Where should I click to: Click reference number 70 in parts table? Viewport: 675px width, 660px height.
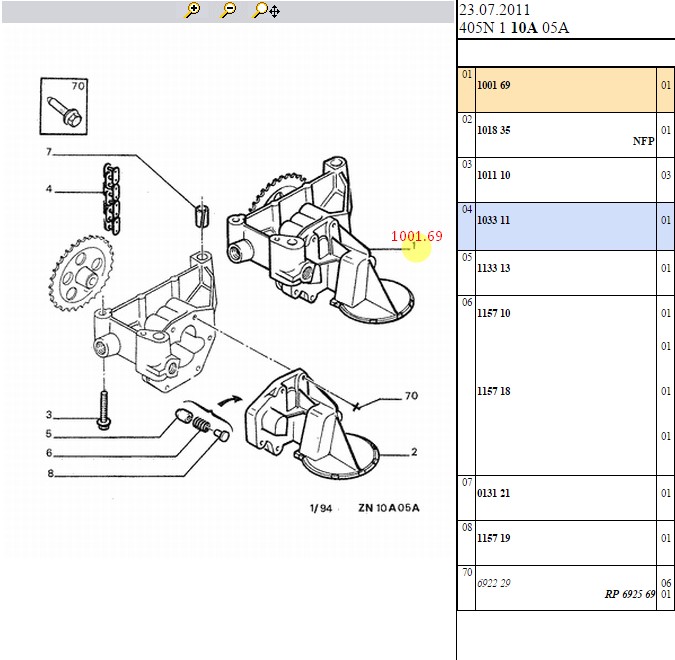tap(467, 573)
